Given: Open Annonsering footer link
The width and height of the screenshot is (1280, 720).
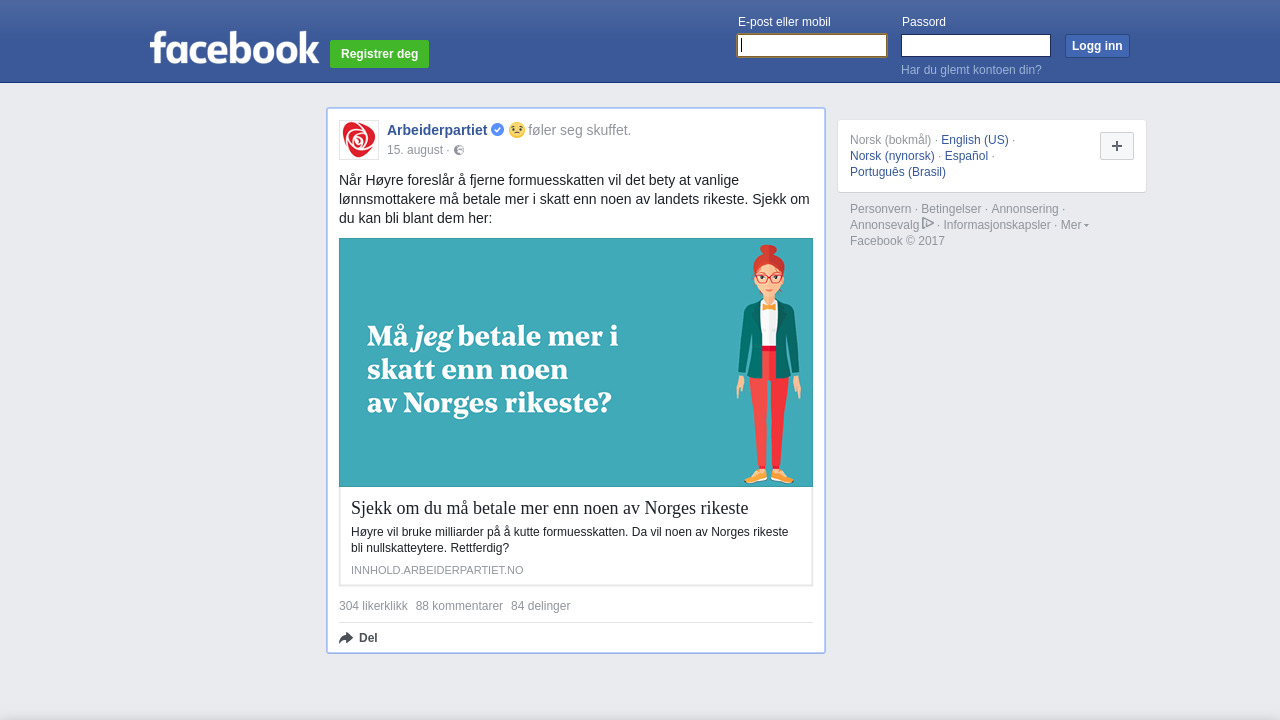Looking at the screenshot, I should pos(1025,209).
